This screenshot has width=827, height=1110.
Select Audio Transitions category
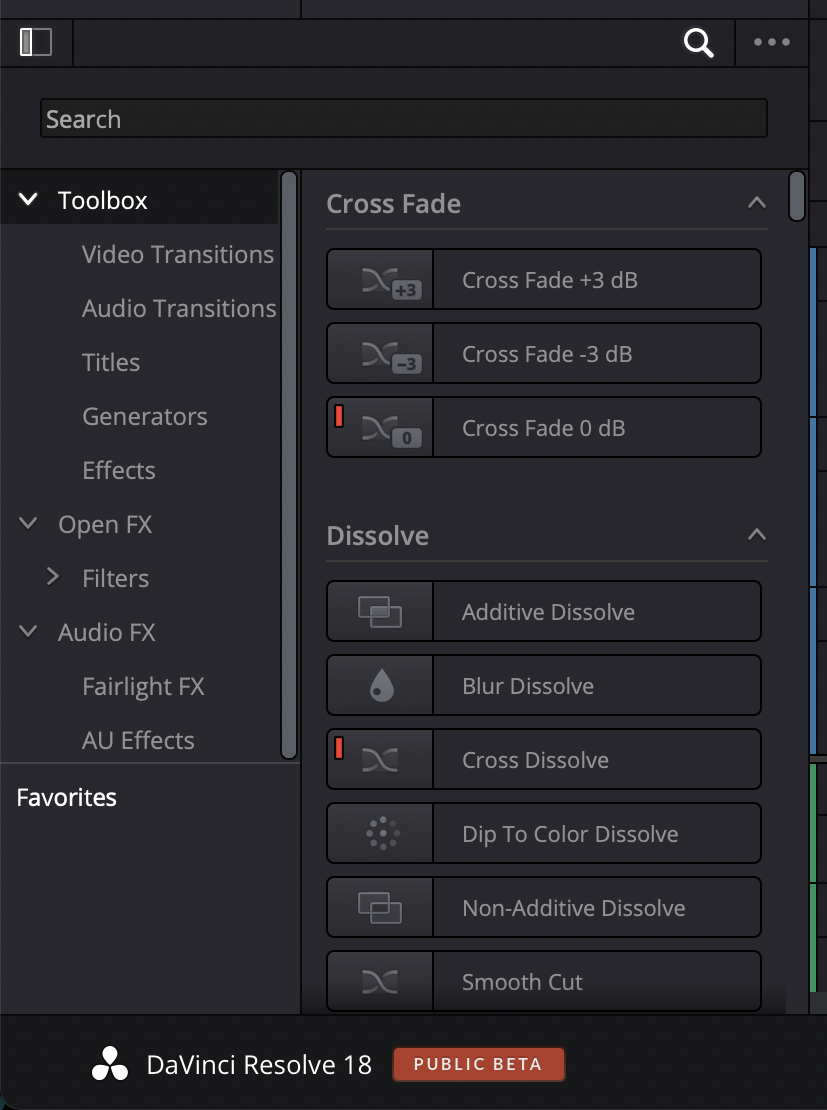[x=179, y=308]
